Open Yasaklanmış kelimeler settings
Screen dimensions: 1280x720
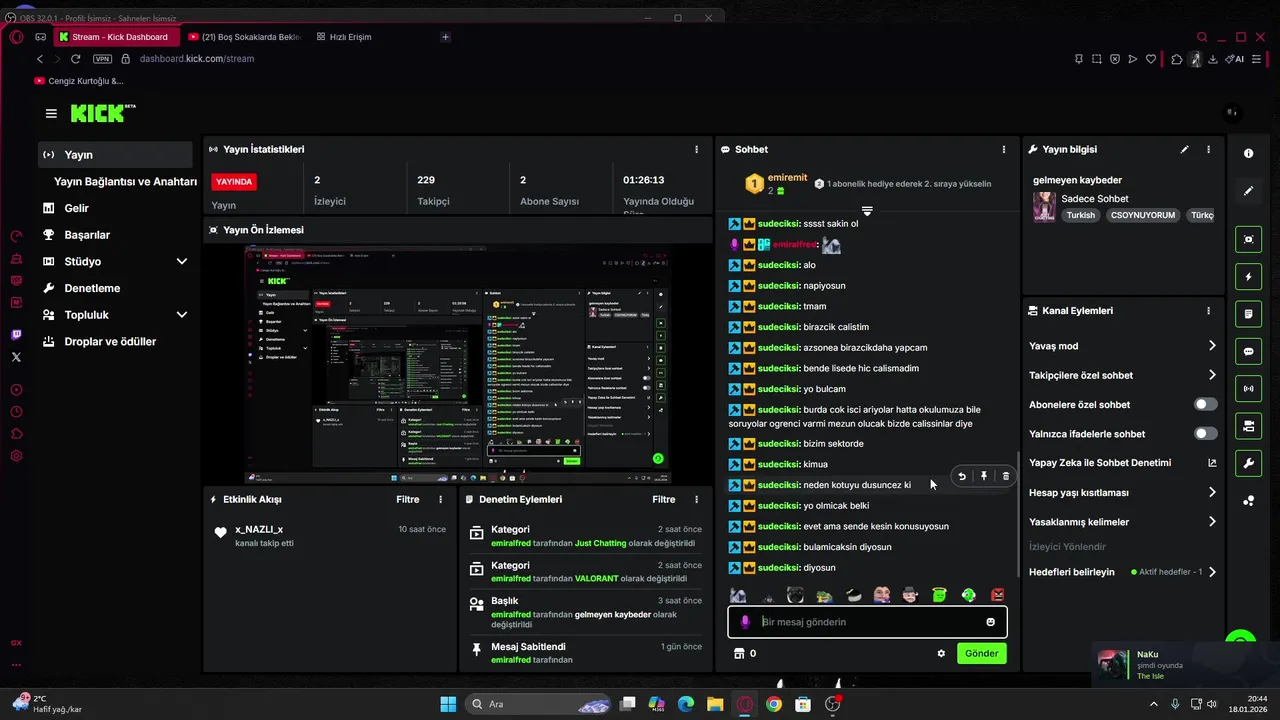1122,522
